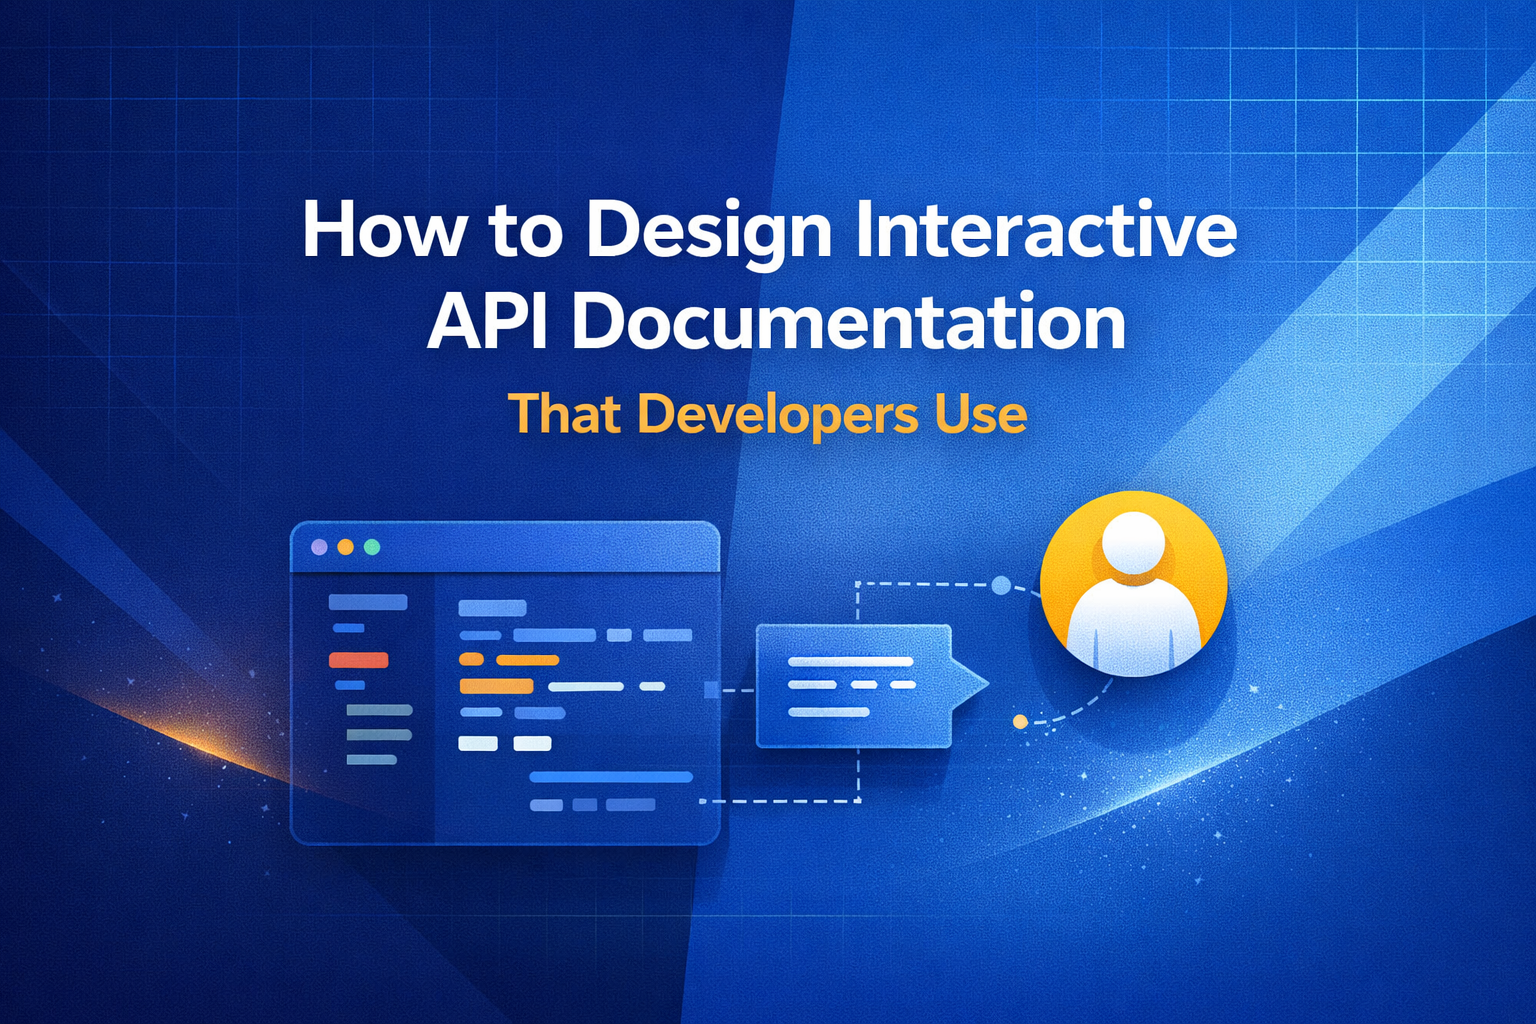
Task: Click the headline line "API Documentation"
Action: [776, 322]
